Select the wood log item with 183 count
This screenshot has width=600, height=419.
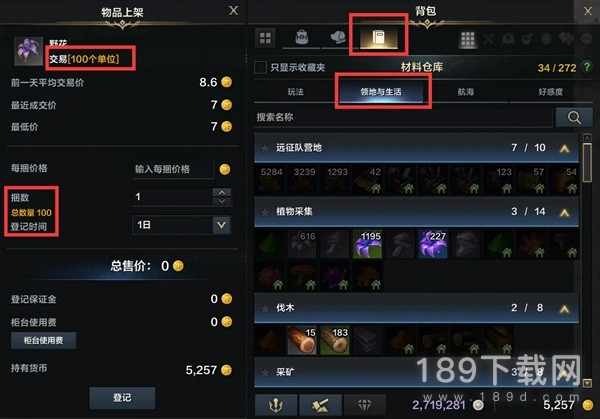[x=335, y=340]
